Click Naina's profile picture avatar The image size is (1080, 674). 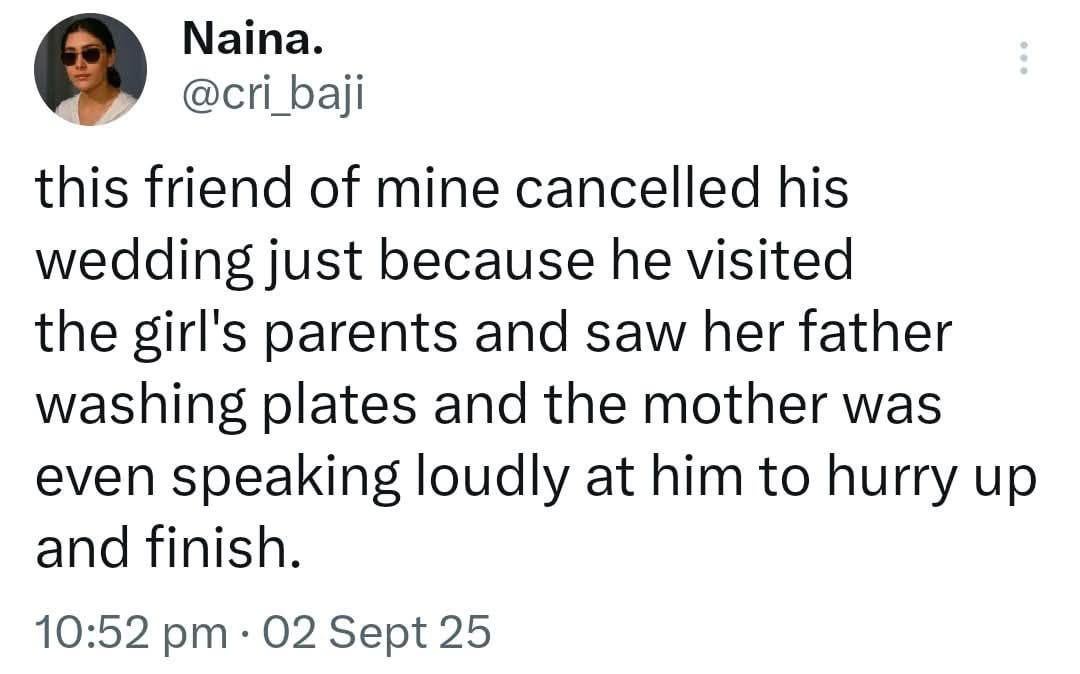pyautogui.click(x=90, y=70)
